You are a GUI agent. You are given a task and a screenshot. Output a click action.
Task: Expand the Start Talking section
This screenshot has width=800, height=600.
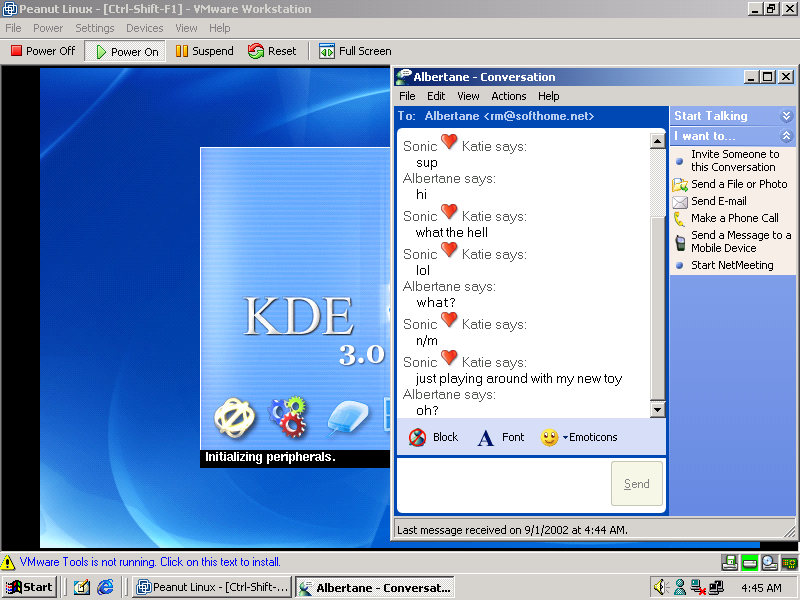point(786,116)
